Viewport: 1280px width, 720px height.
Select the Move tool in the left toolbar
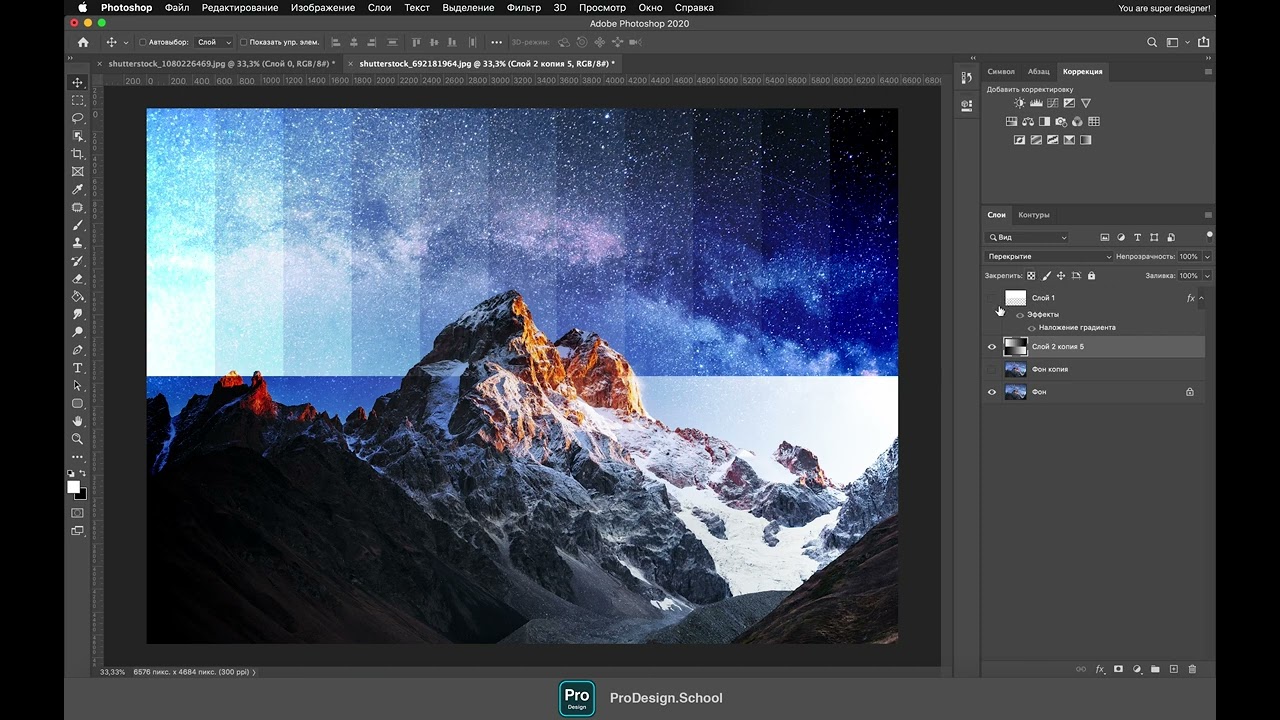click(x=78, y=82)
